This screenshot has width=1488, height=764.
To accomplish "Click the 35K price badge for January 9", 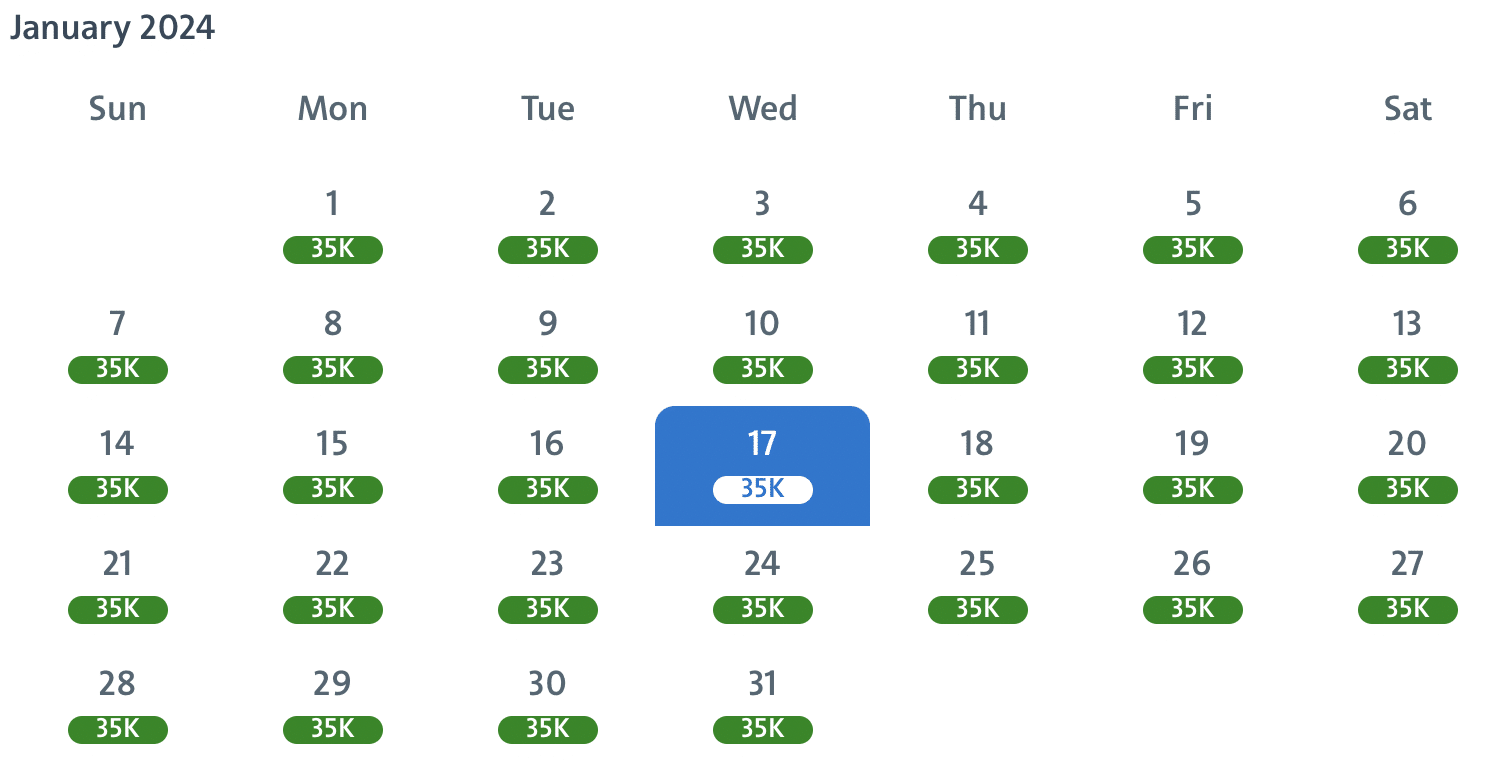I will pos(547,369).
